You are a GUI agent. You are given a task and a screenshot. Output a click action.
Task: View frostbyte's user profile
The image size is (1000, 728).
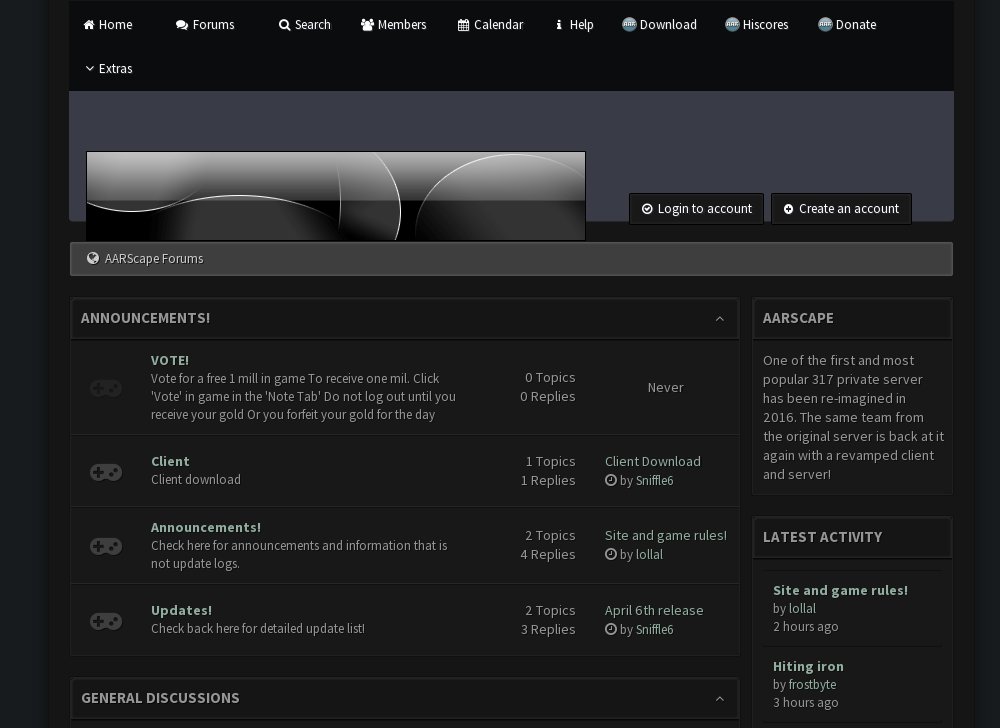tap(812, 684)
